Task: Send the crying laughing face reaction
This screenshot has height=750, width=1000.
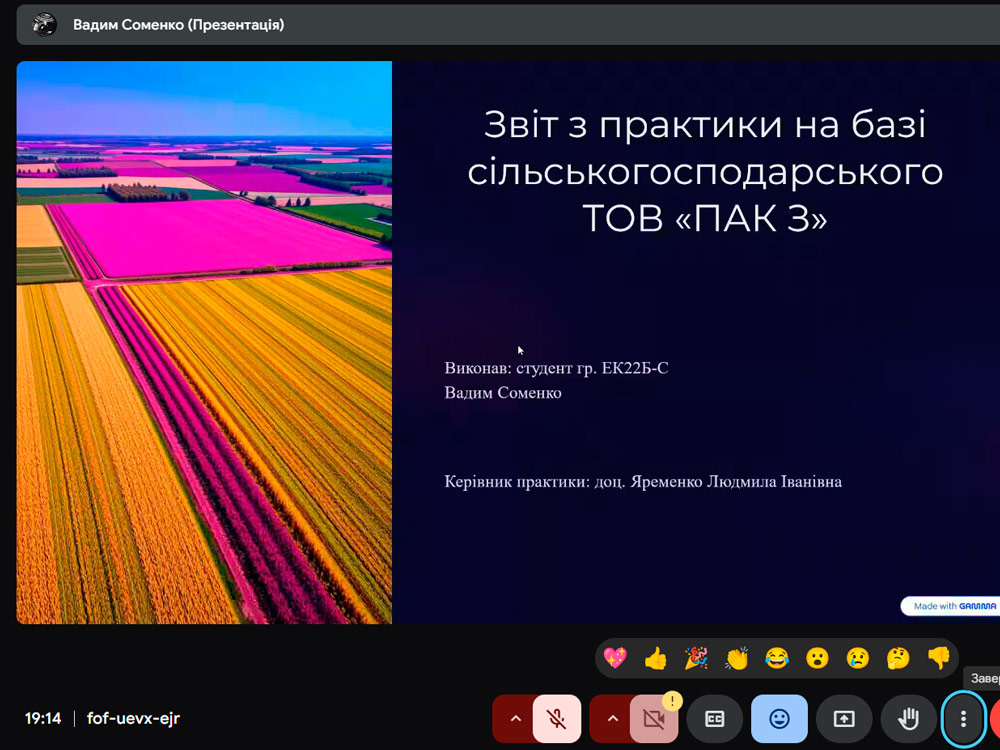Action: pyautogui.click(x=777, y=658)
